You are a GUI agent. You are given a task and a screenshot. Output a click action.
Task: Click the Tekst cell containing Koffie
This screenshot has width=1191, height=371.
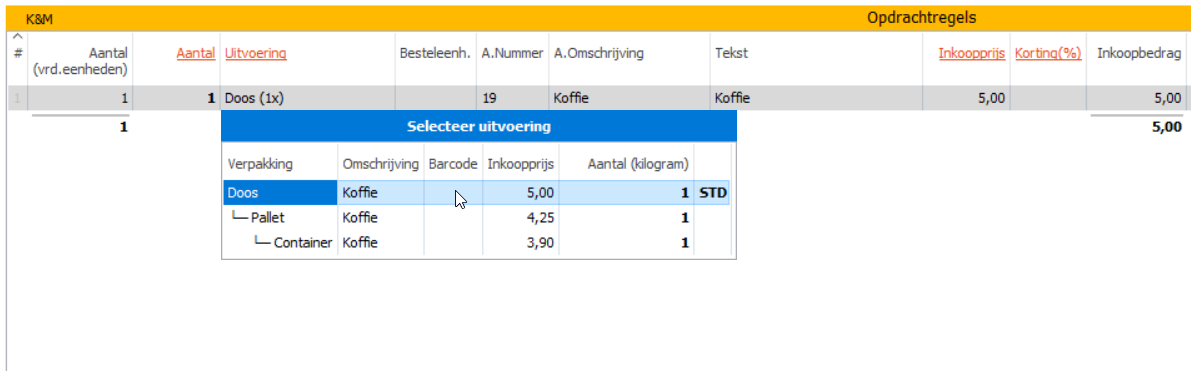coord(816,98)
